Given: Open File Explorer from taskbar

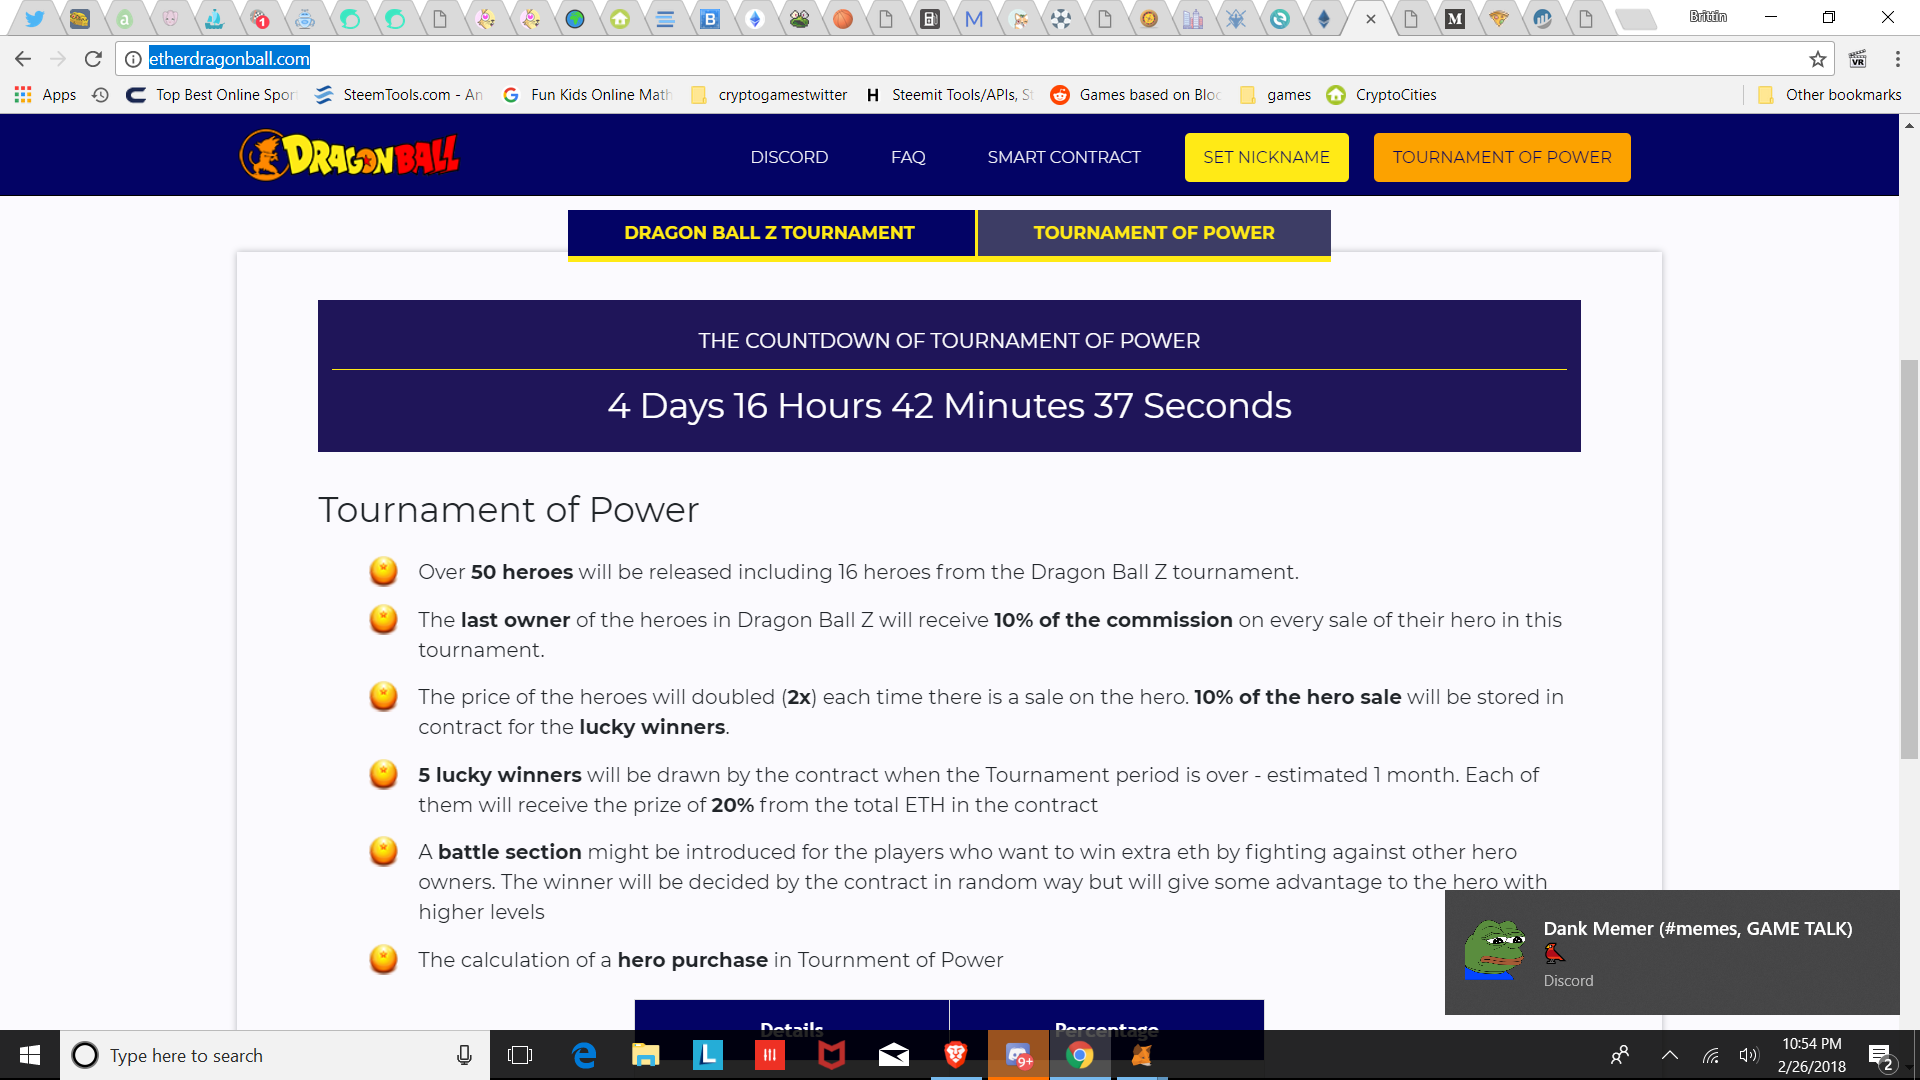Looking at the screenshot, I should point(645,1055).
